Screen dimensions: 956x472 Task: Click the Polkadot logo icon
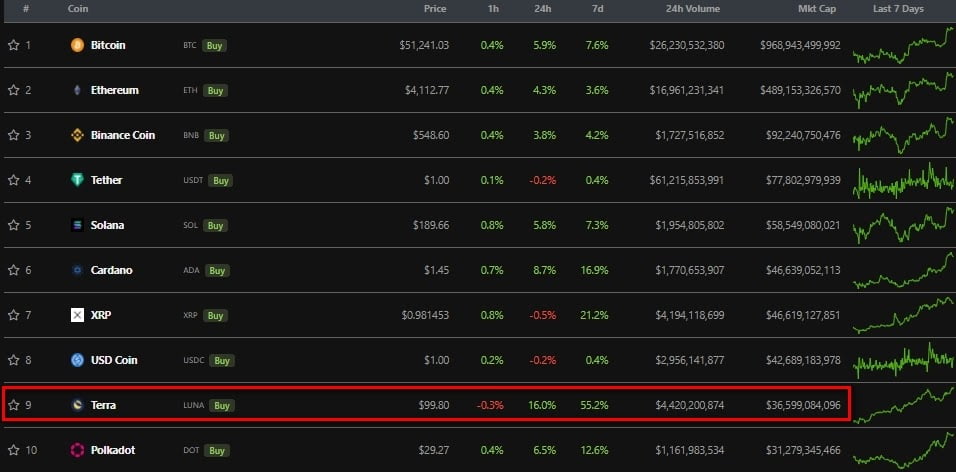pyautogui.click(x=77, y=450)
